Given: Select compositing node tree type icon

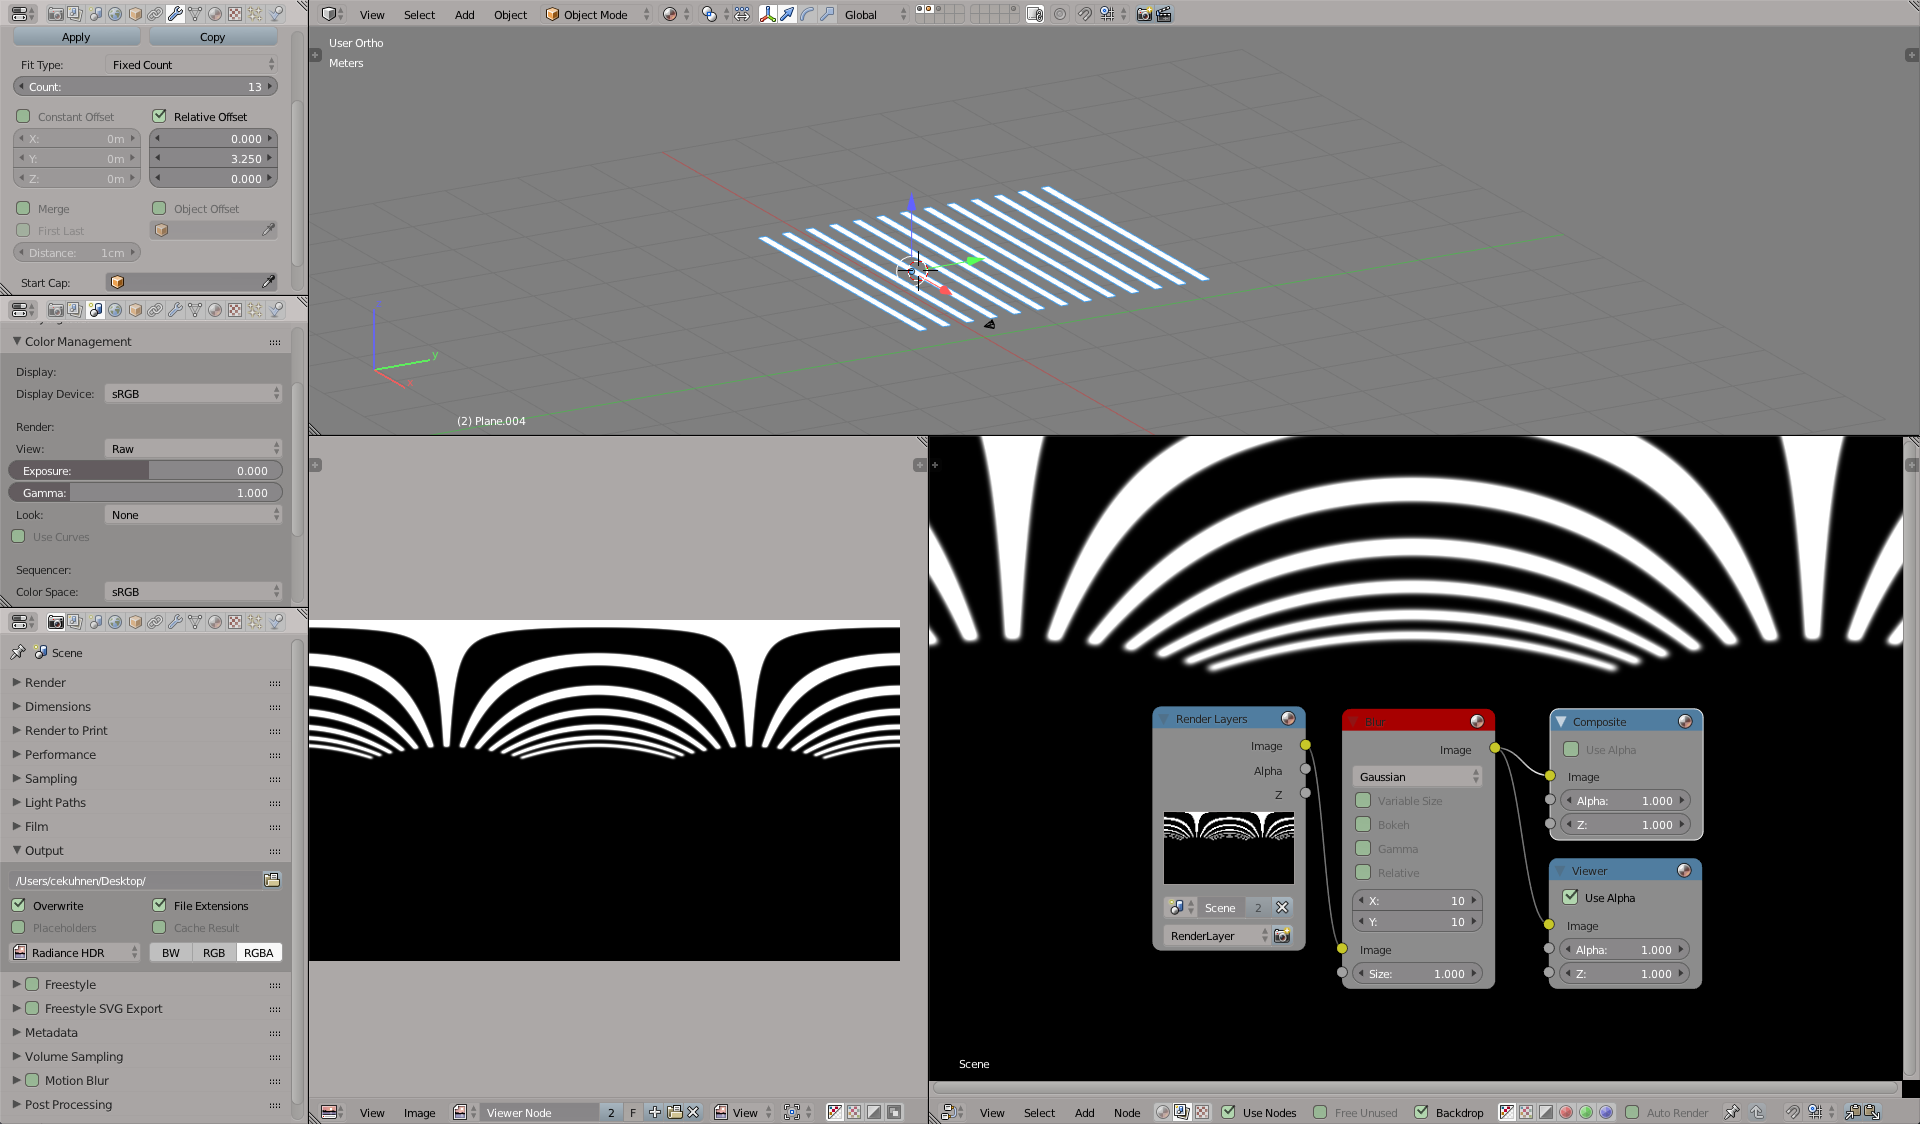Looking at the screenshot, I should click(1182, 1112).
